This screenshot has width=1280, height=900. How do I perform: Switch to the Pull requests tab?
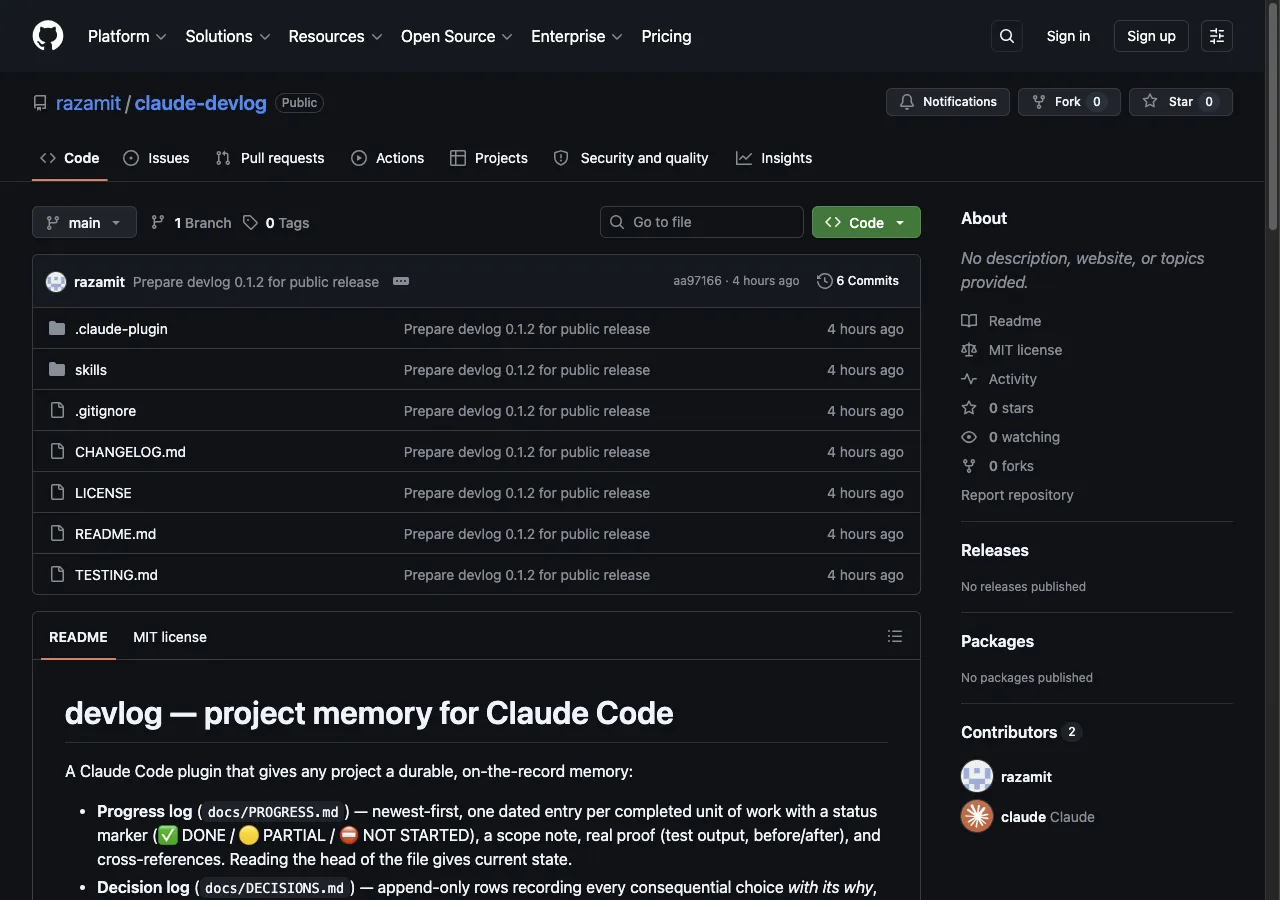(x=270, y=158)
